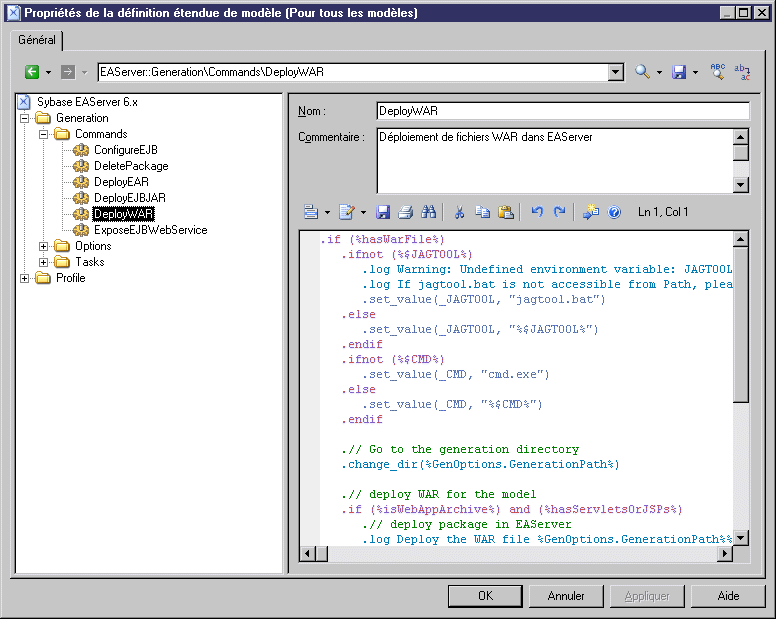Click the ABC spell-check search icon
This screenshot has width=776, height=619.
[718, 71]
